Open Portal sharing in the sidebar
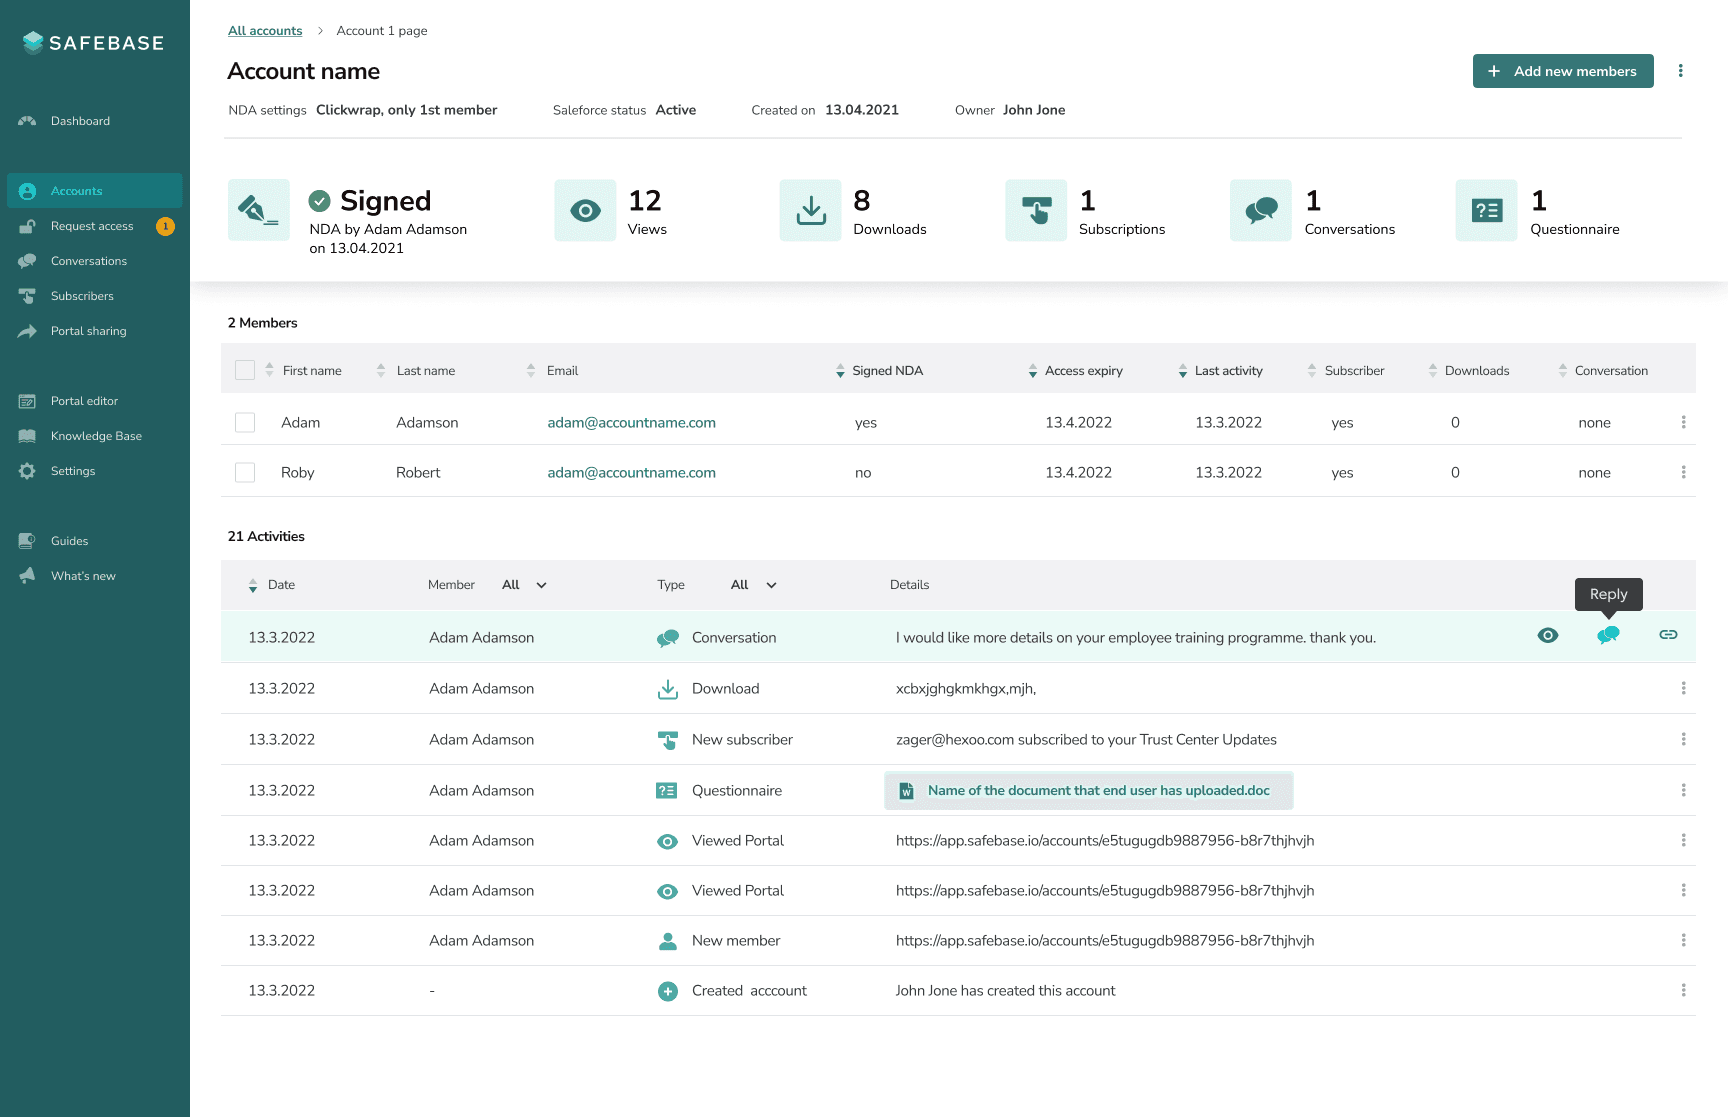 pyautogui.click(x=88, y=331)
